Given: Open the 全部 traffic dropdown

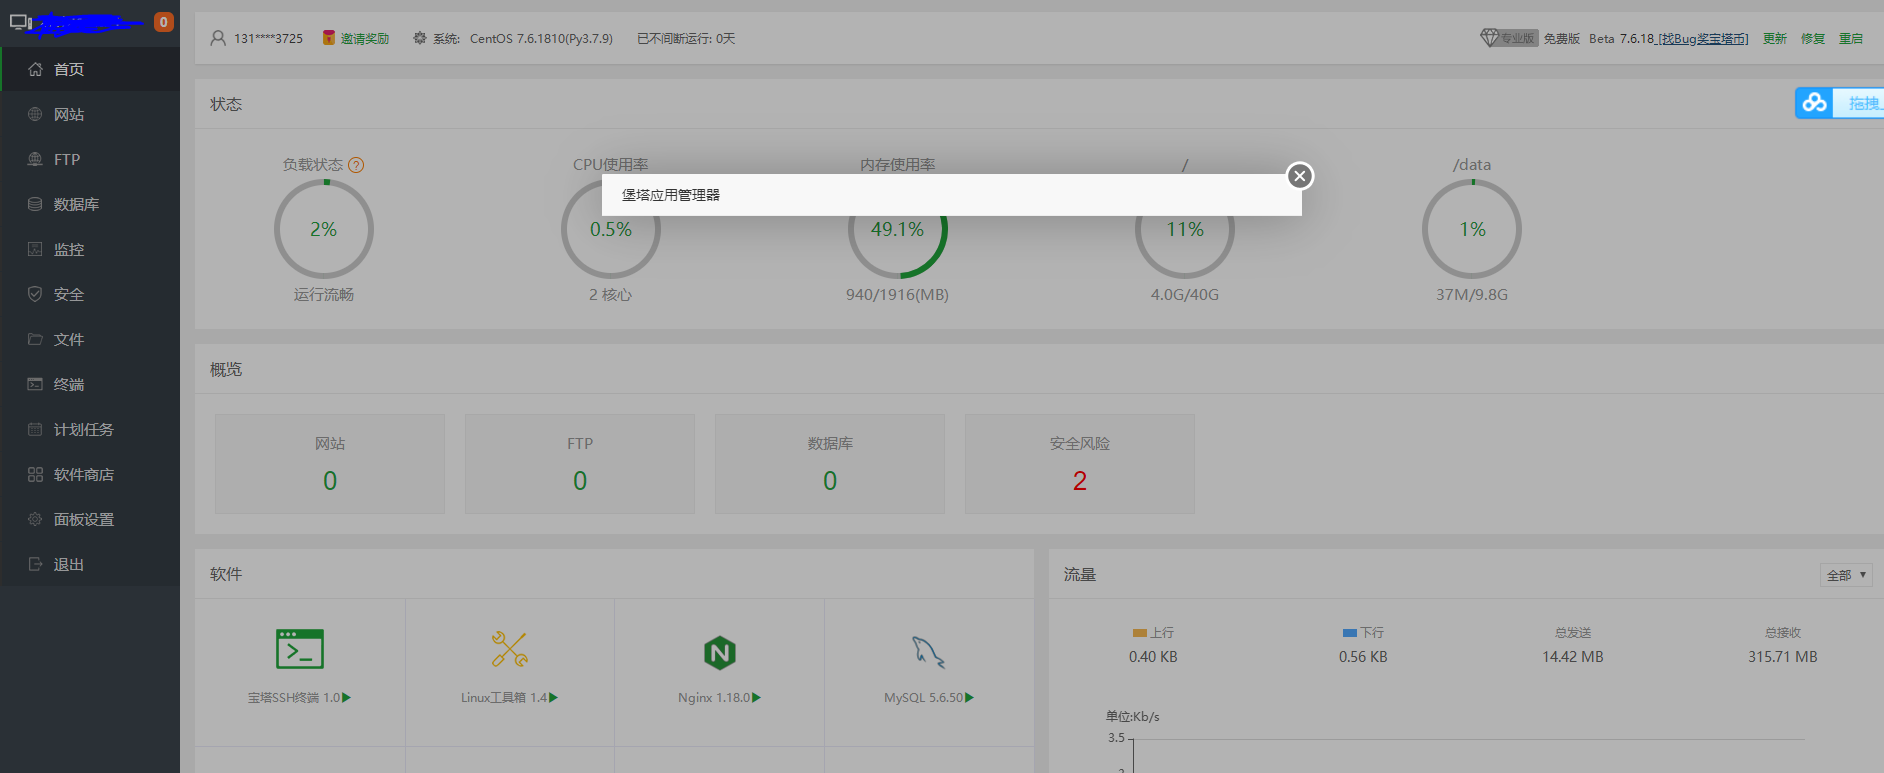Looking at the screenshot, I should (1846, 575).
